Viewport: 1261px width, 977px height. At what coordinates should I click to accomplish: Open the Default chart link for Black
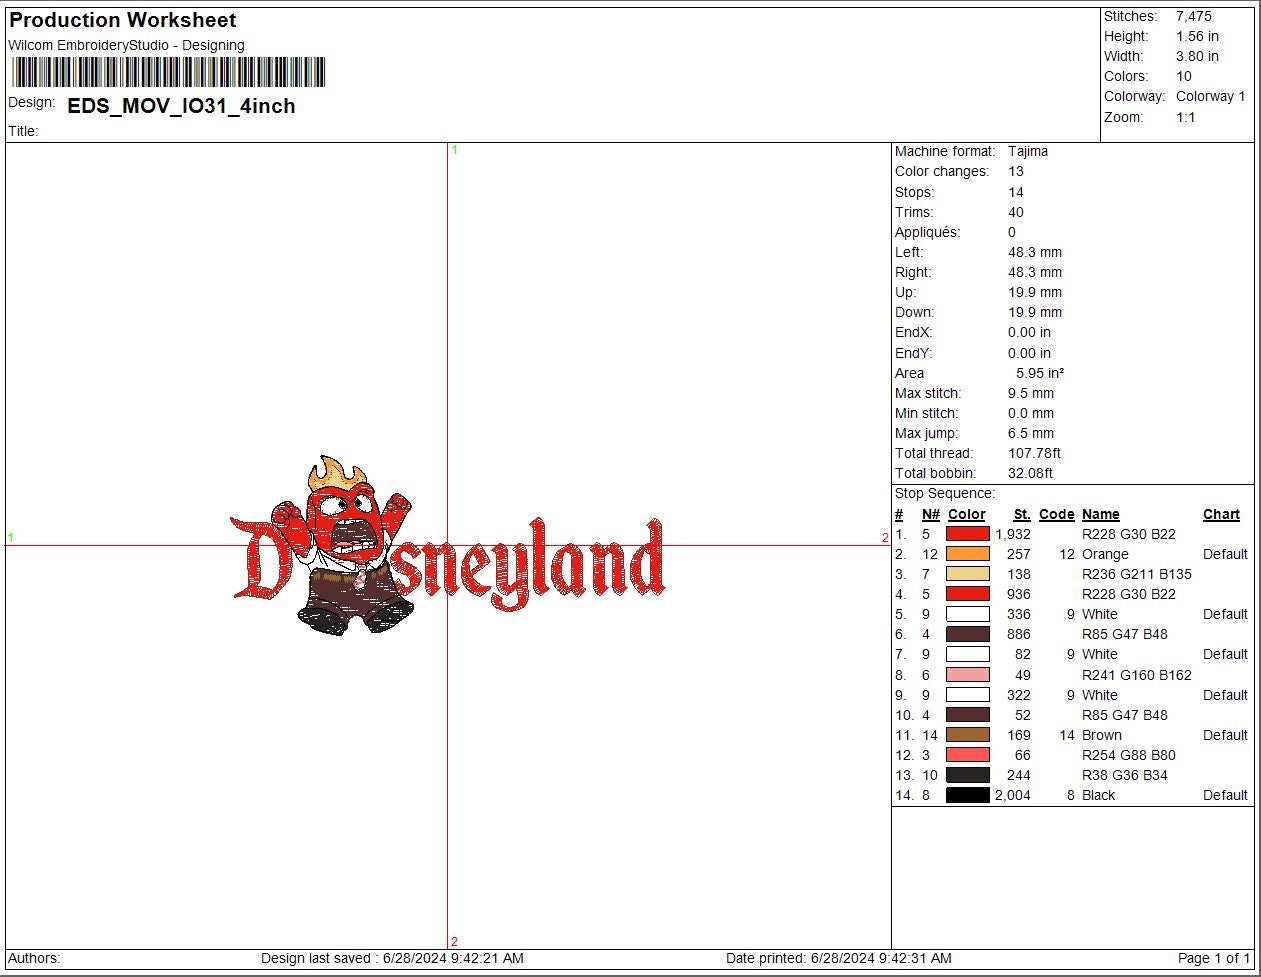pyautogui.click(x=1224, y=795)
